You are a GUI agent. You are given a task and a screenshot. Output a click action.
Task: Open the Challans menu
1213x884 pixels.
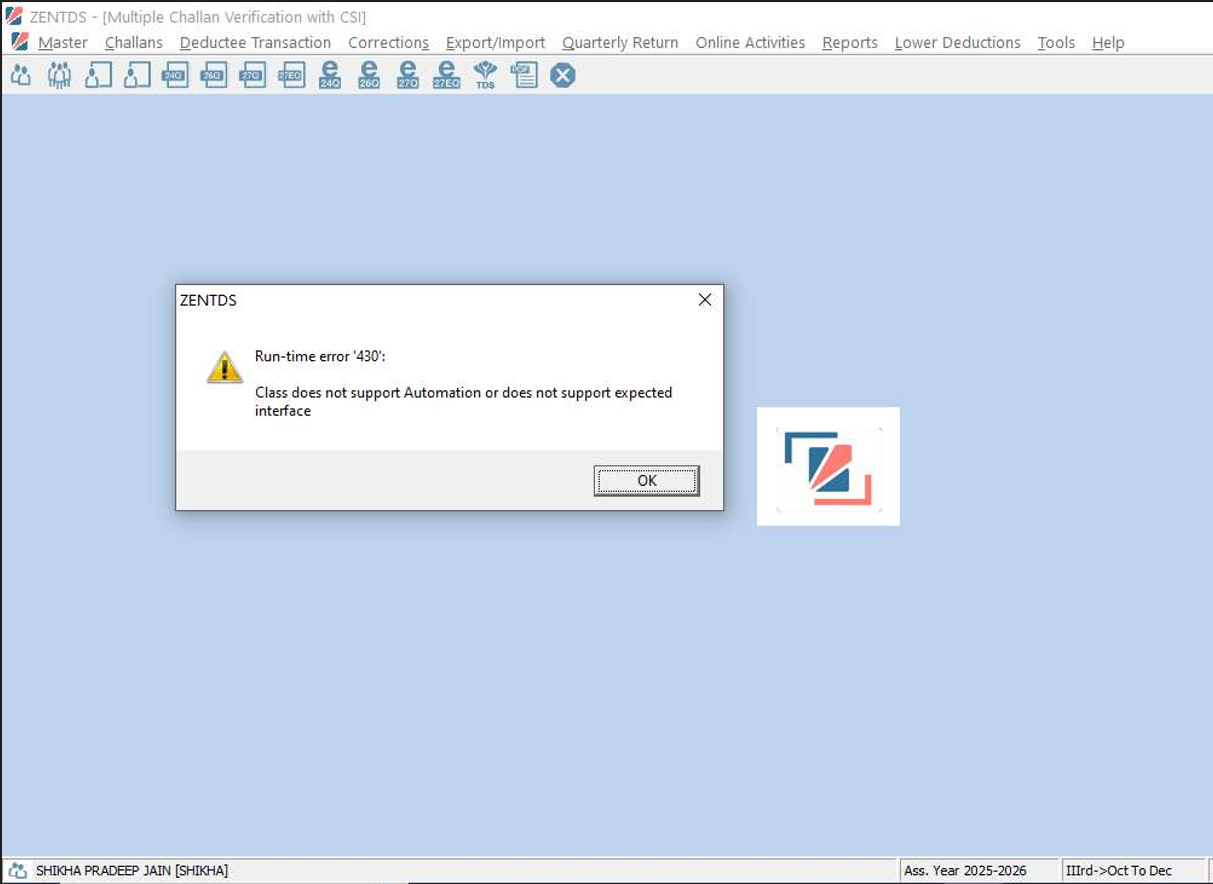(134, 42)
